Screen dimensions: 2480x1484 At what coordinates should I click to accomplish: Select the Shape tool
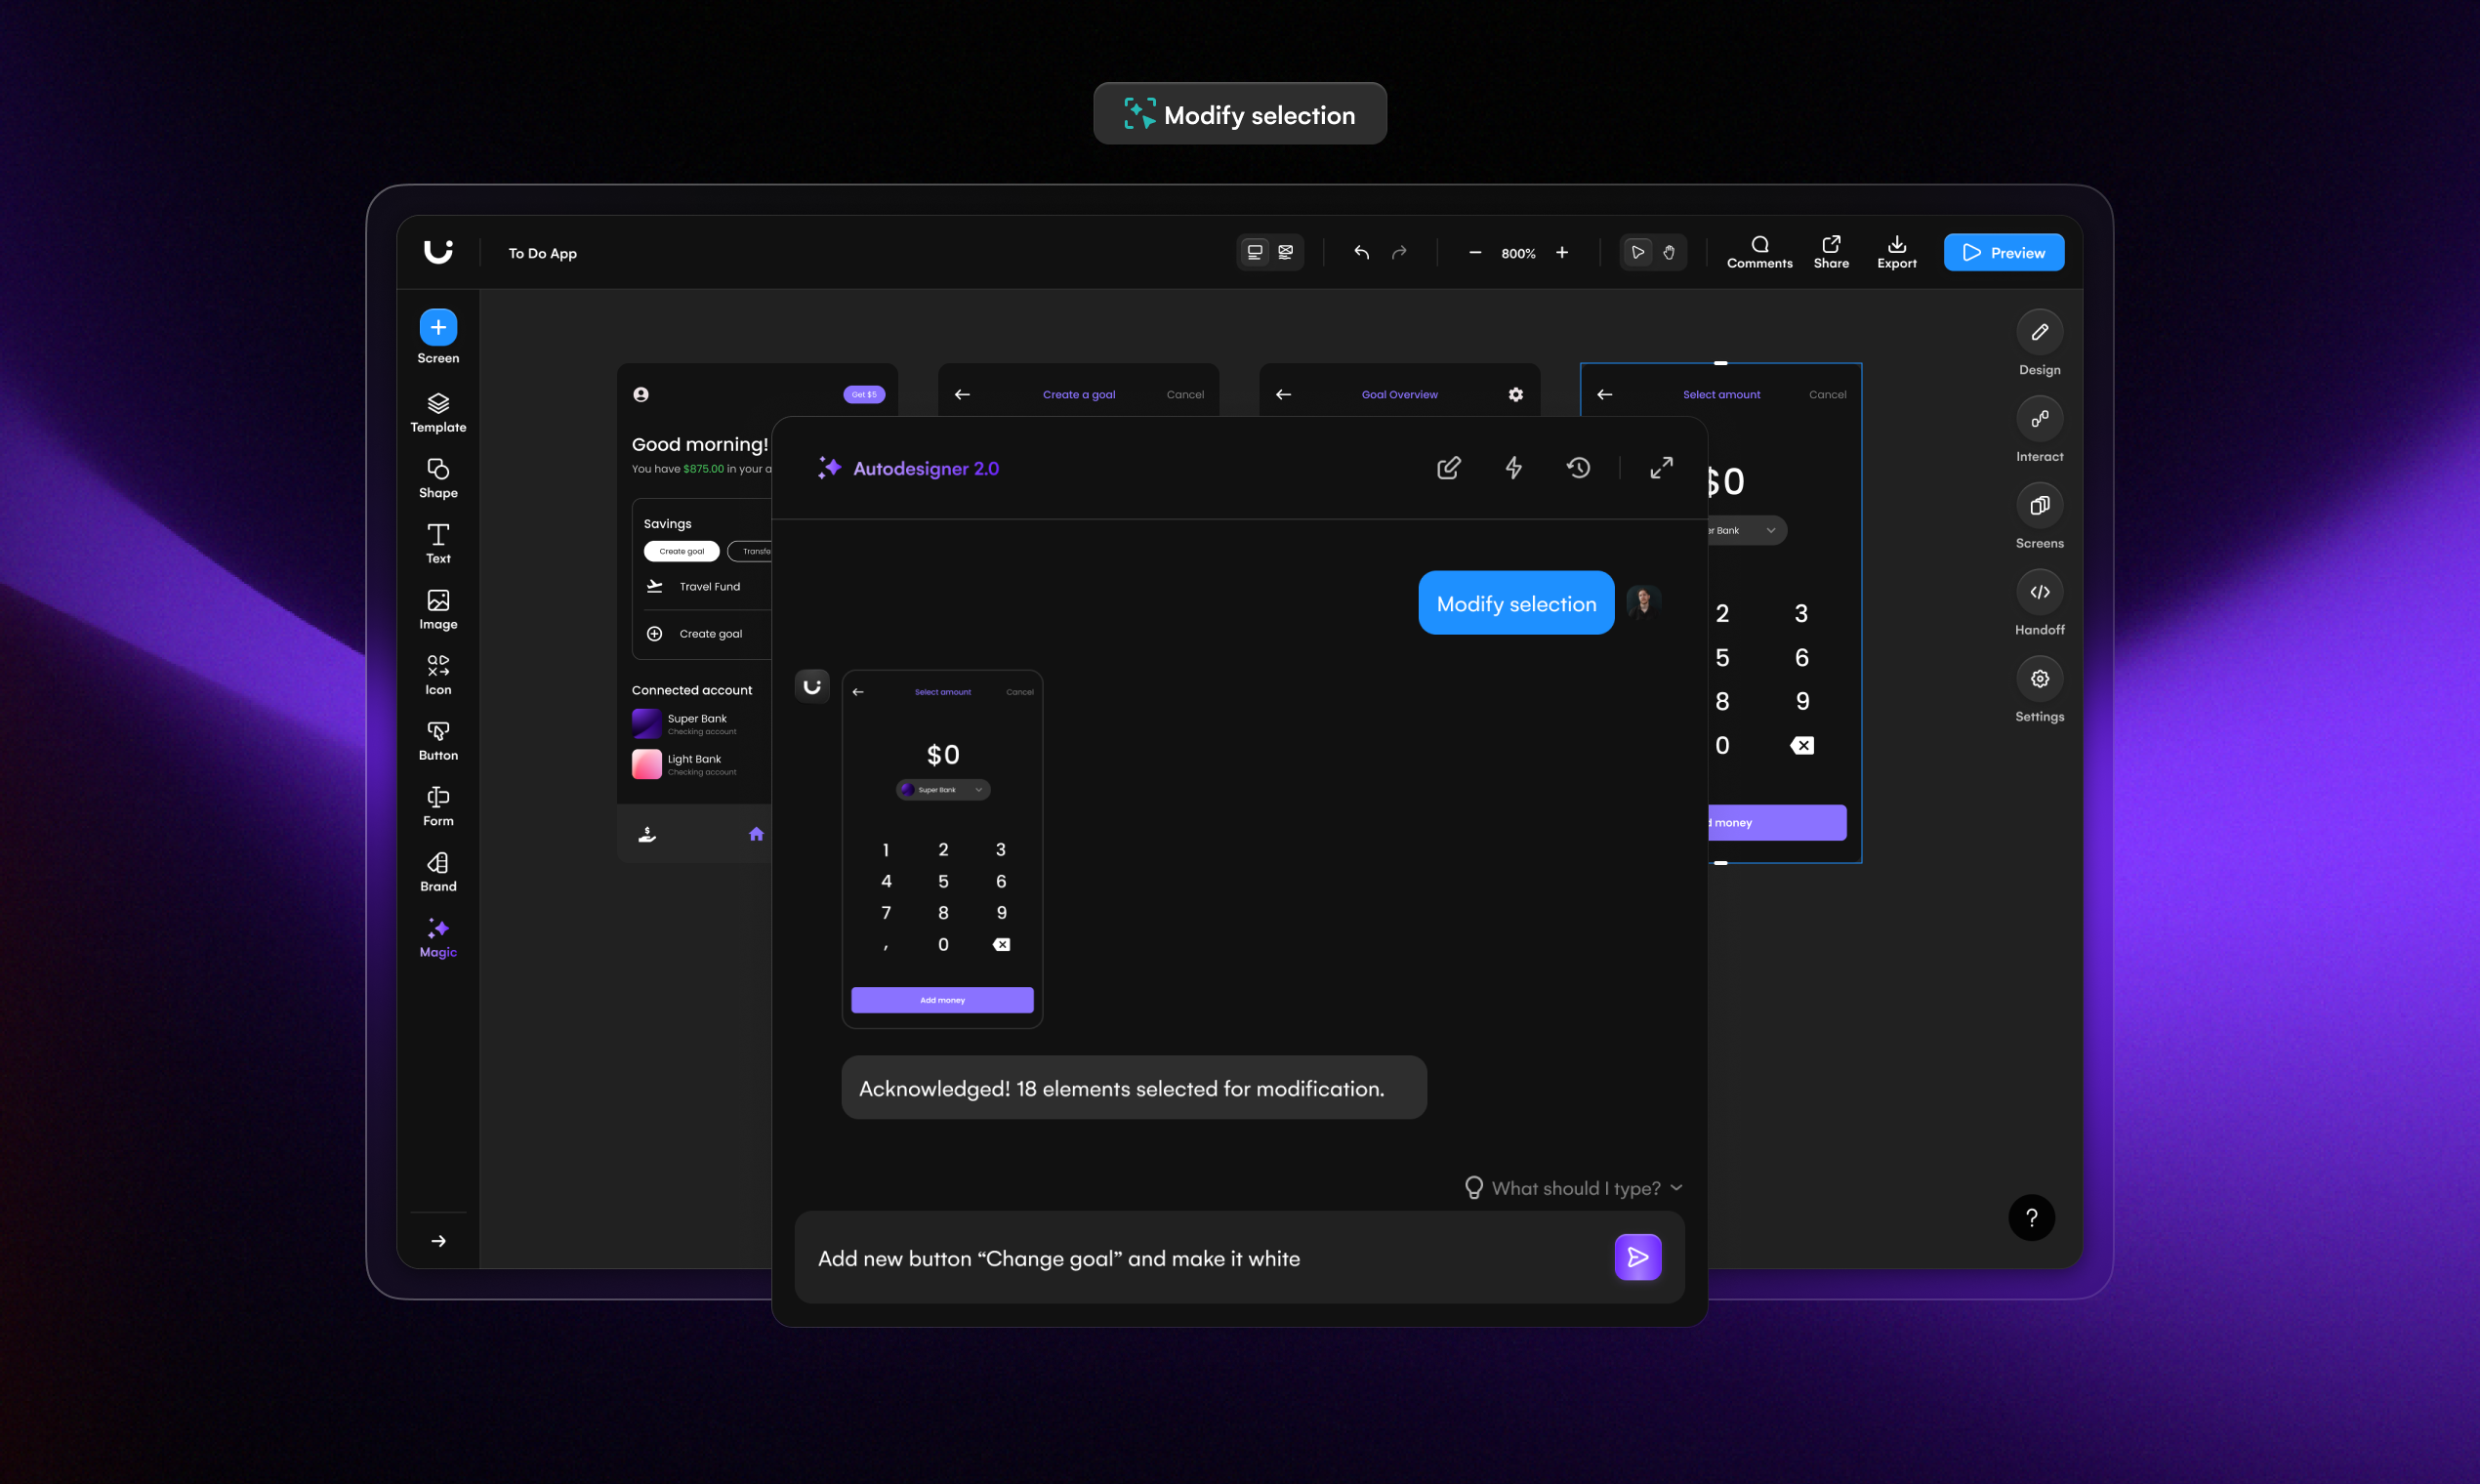click(438, 477)
